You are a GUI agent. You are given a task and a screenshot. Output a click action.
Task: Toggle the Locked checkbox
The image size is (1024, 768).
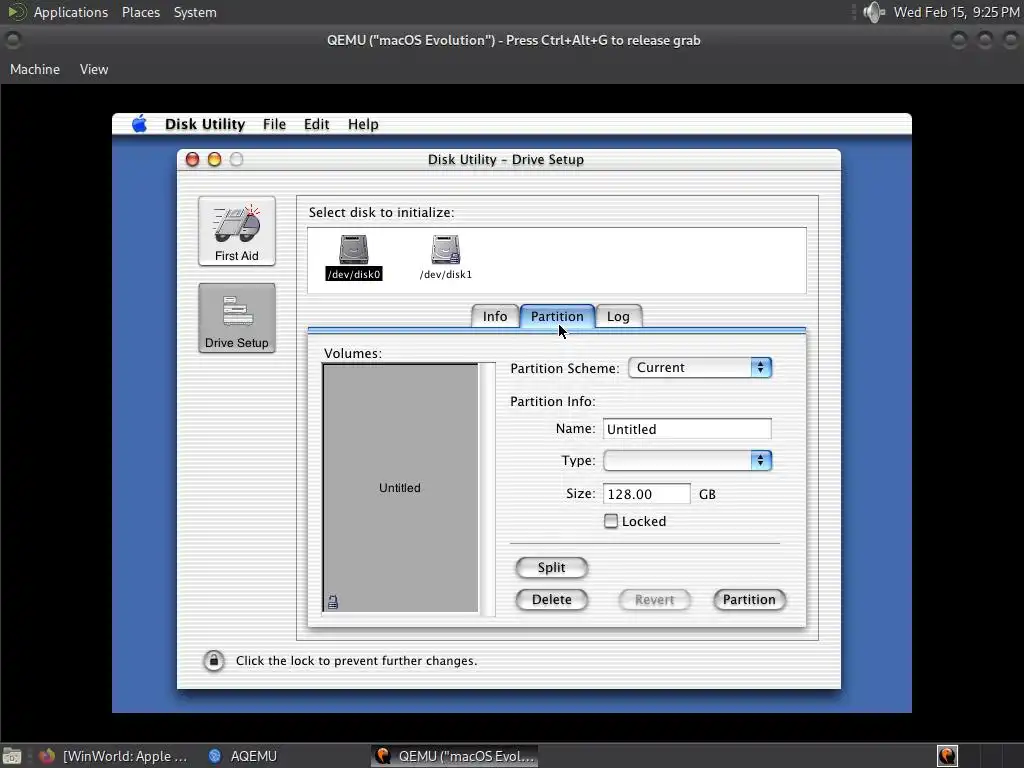(x=611, y=521)
